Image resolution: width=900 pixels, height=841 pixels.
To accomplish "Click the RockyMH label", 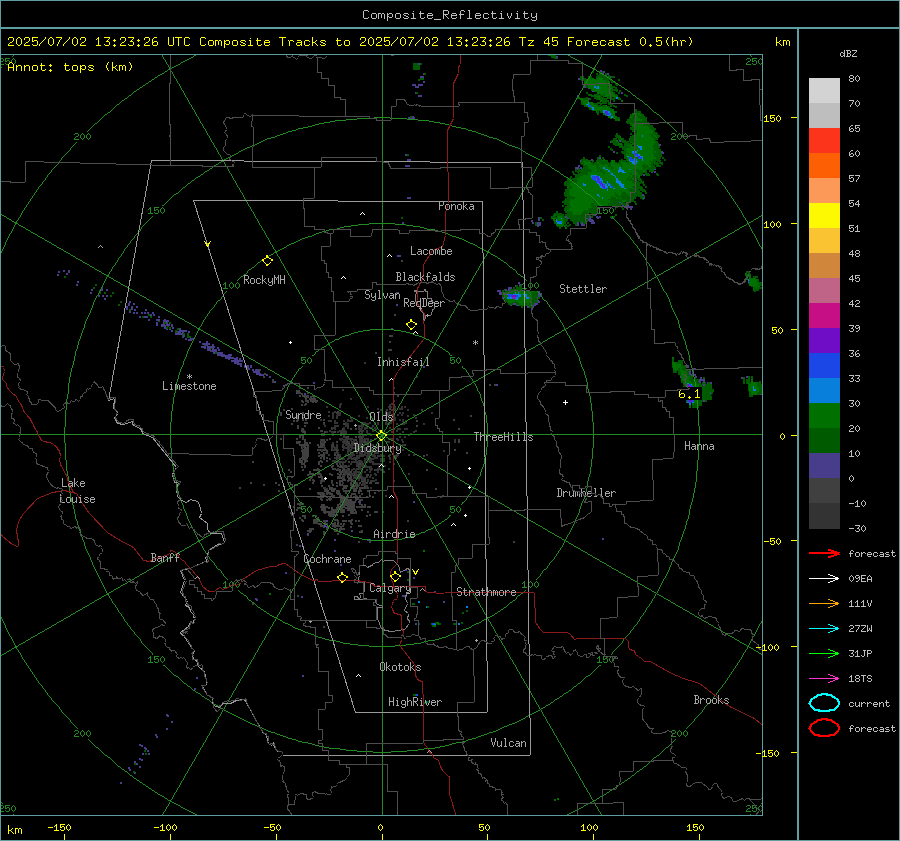I will (264, 280).
